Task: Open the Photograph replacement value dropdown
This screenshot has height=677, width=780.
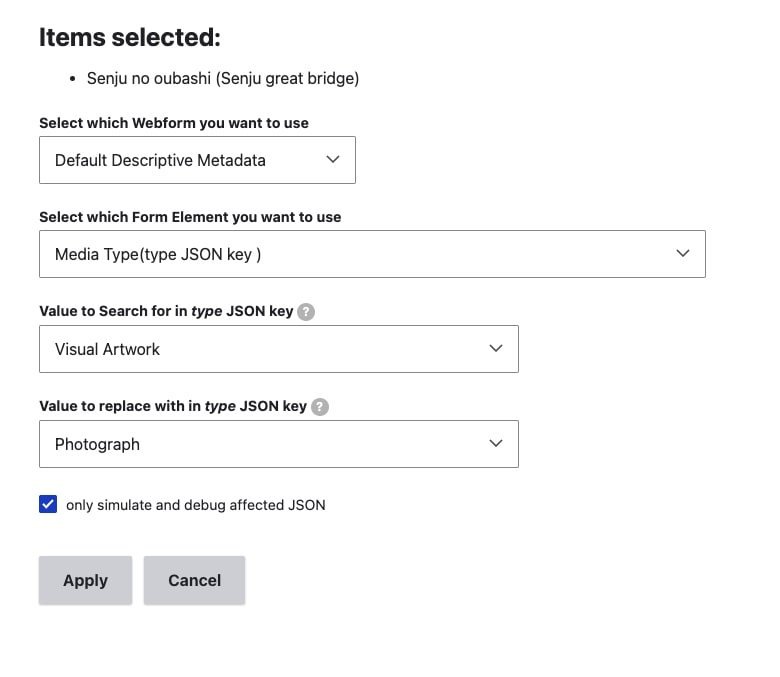Action: (x=278, y=444)
